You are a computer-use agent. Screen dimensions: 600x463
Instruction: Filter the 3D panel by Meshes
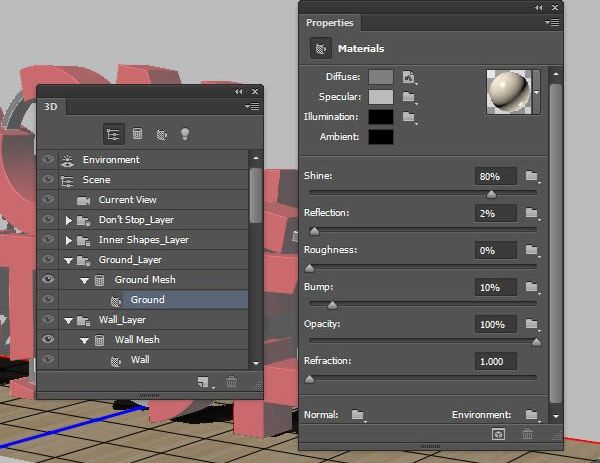137,134
